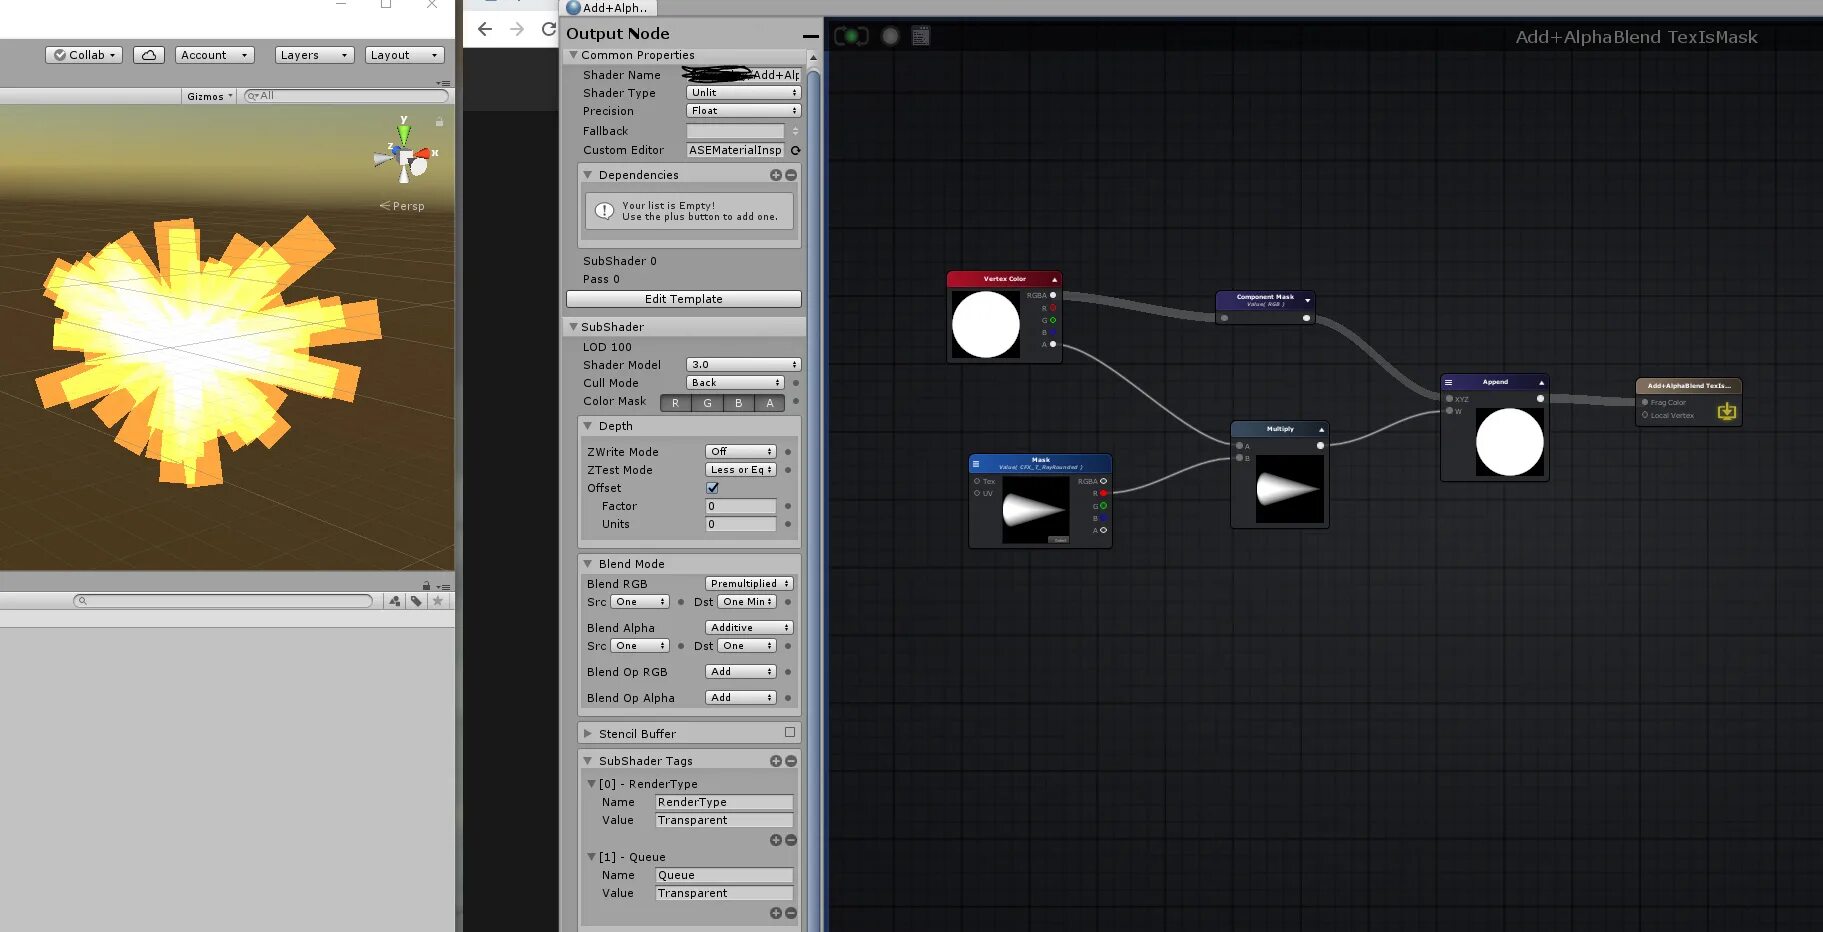Toggle the Persp projection label

[x=403, y=206]
